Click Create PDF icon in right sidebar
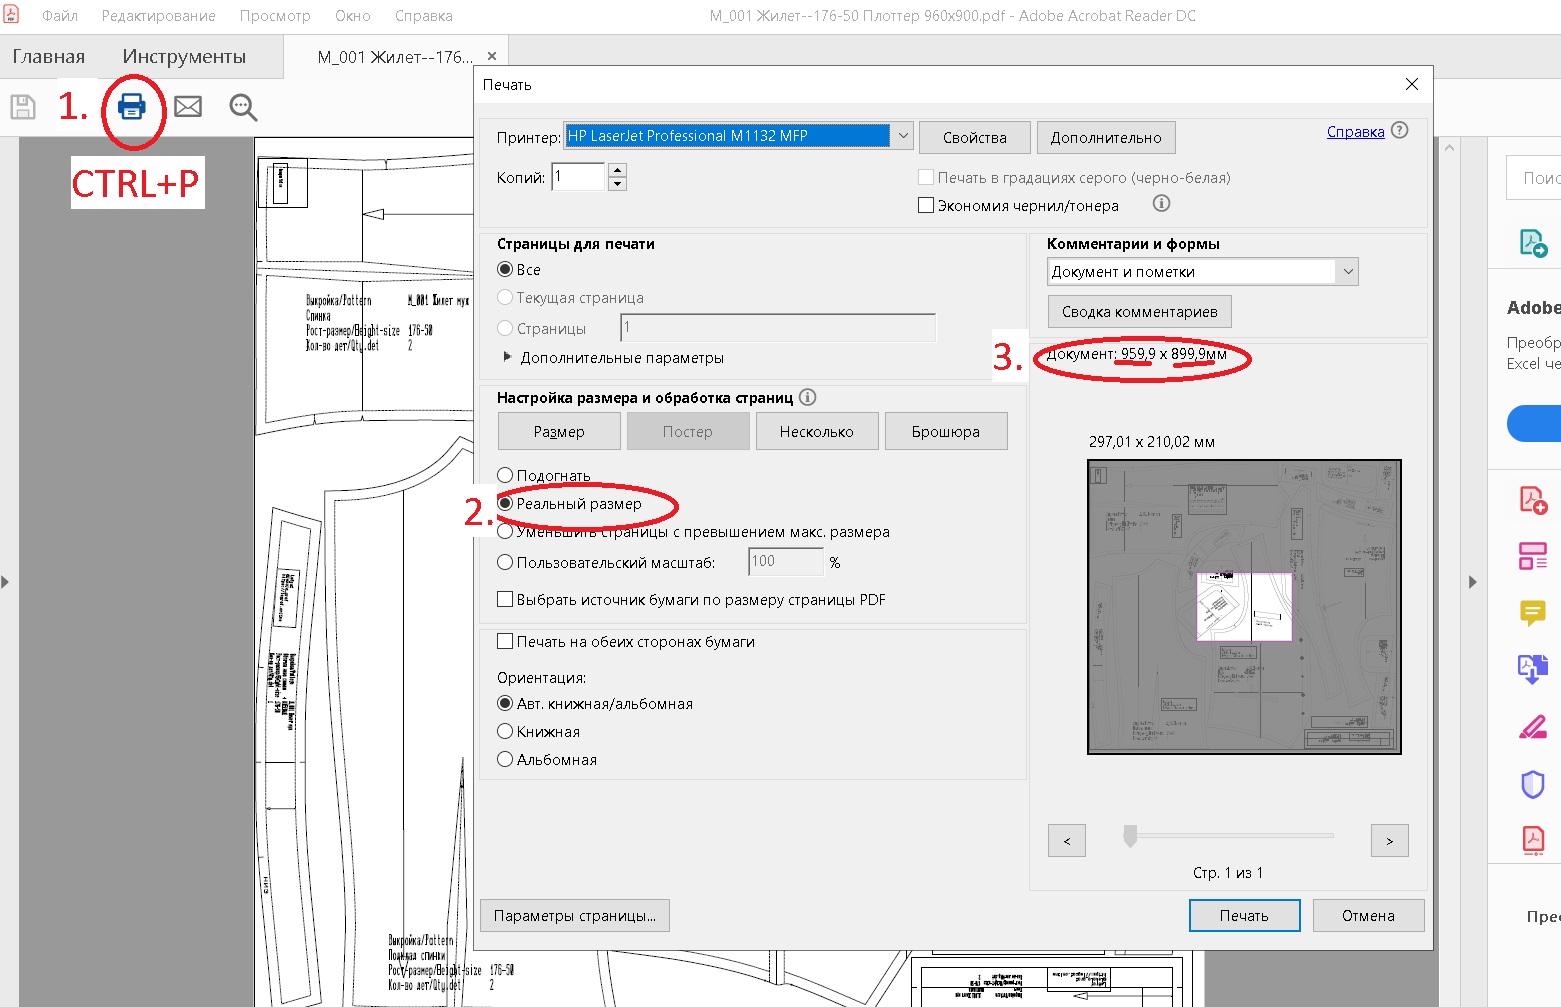Screen dimensions: 1561x1007 (x=1533, y=500)
